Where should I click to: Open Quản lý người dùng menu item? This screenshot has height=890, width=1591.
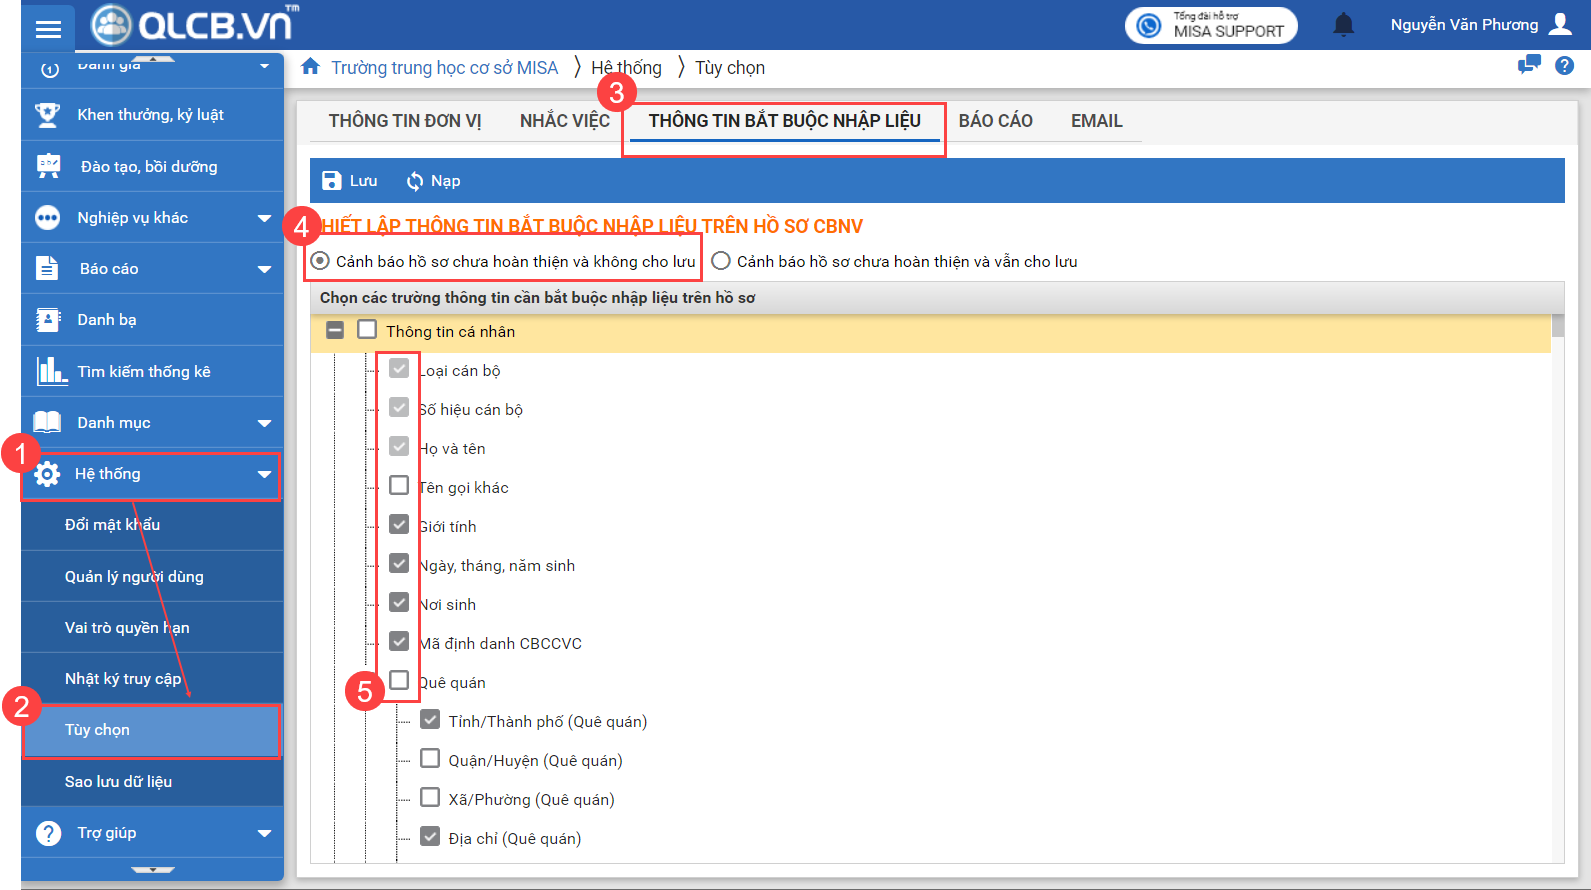point(134,576)
